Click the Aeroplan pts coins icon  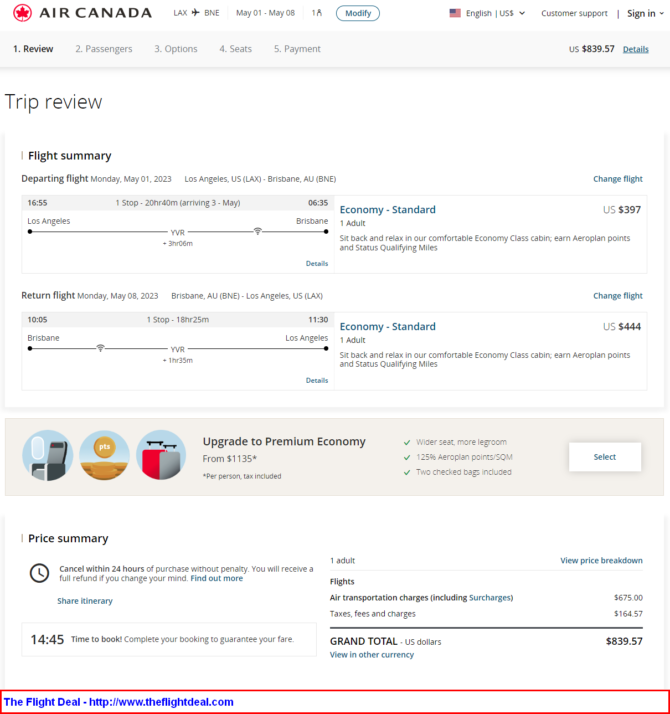tap(104, 455)
